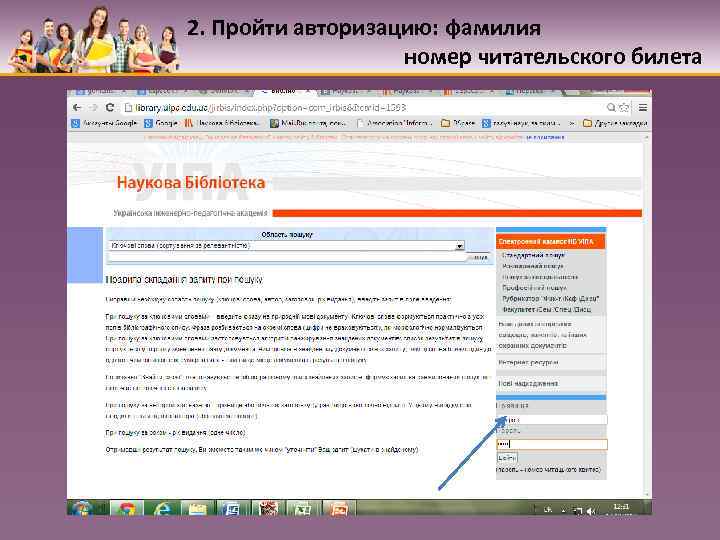Select 'Стандартний пошук' menu item
Image resolution: width=720 pixels, height=540 pixels.
click(x=533, y=255)
